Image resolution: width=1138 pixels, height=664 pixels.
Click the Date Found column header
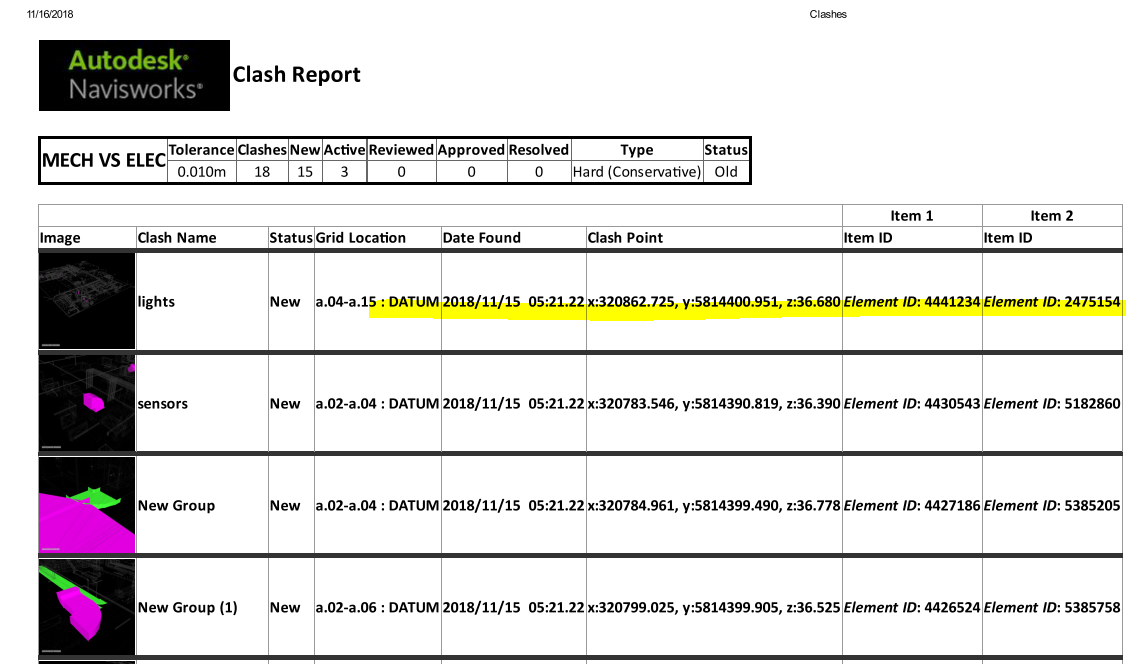481,238
